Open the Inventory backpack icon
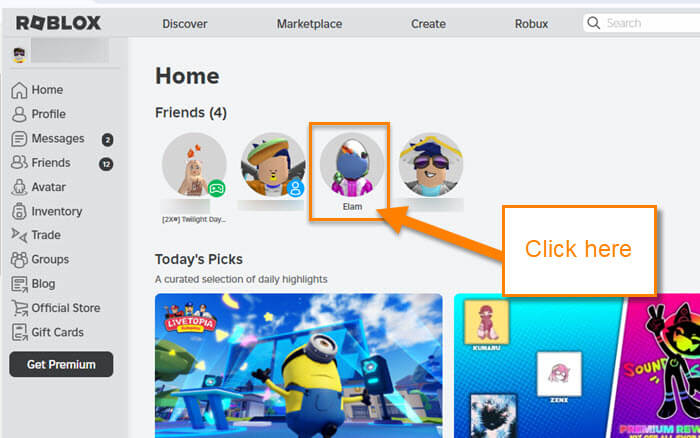The image size is (700, 438). pyautogui.click(x=19, y=211)
